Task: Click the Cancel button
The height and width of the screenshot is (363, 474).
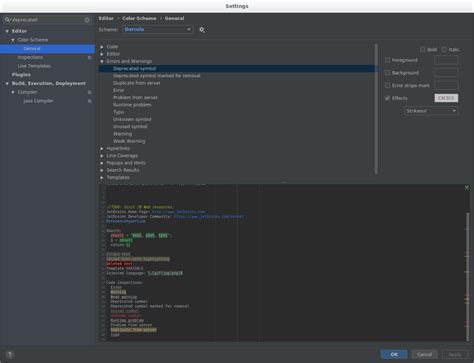Action: pos(424,354)
